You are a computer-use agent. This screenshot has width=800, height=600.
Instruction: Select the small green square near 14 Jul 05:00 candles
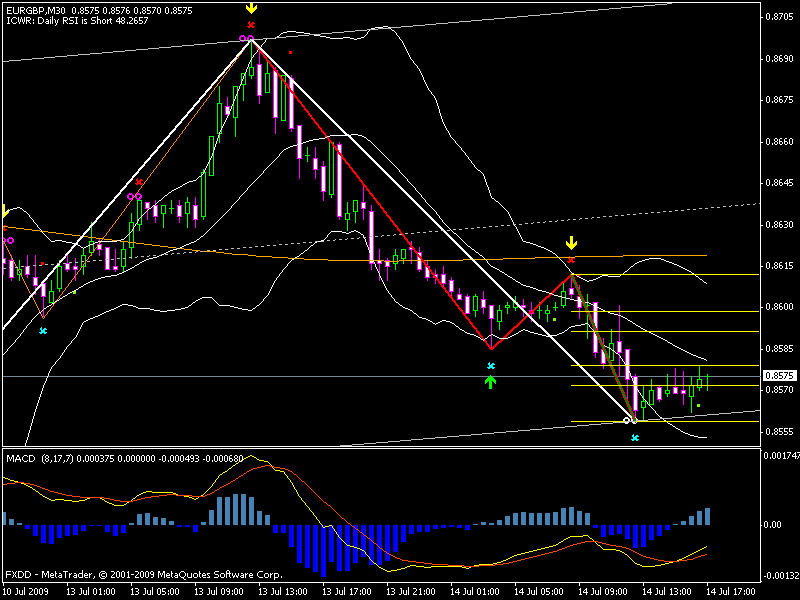(555, 319)
